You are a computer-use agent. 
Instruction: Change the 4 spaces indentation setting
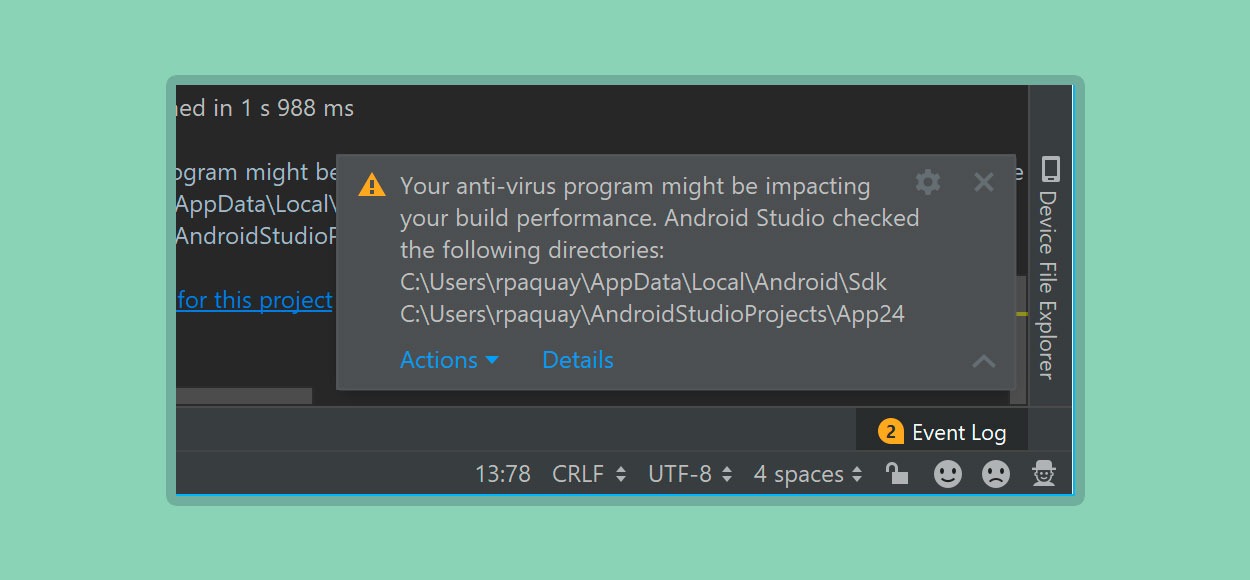808,474
